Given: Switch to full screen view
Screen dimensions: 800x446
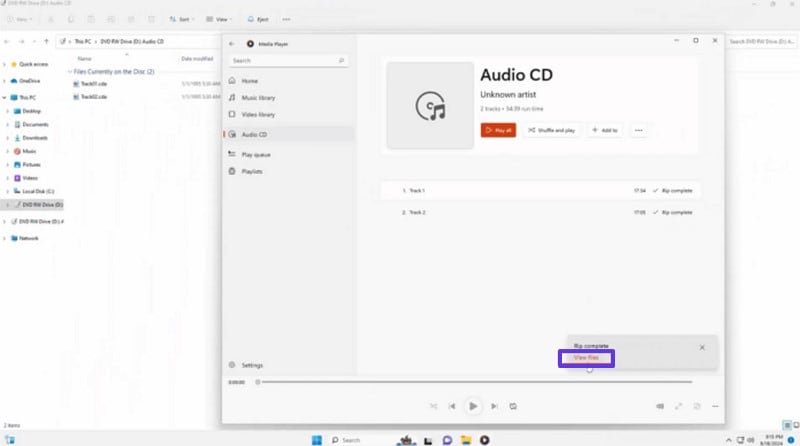Looking at the screenshot, I should [678, 406].
